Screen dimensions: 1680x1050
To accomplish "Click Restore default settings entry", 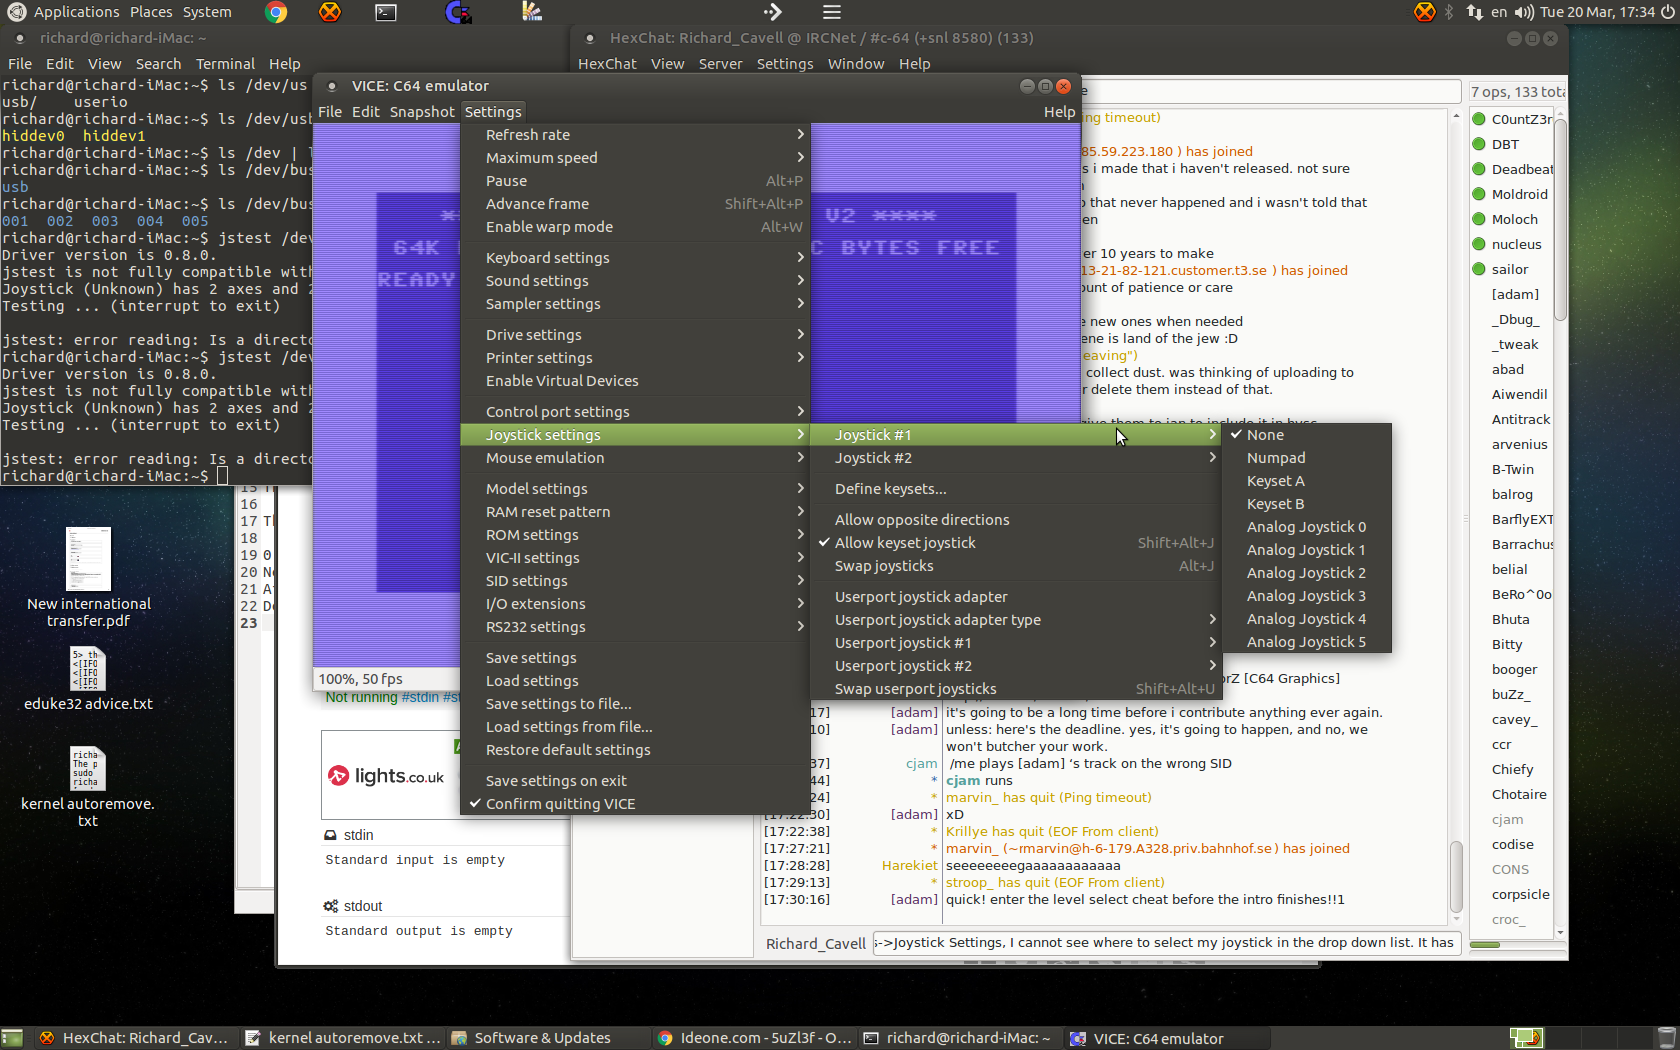I will tap(635, 750).
